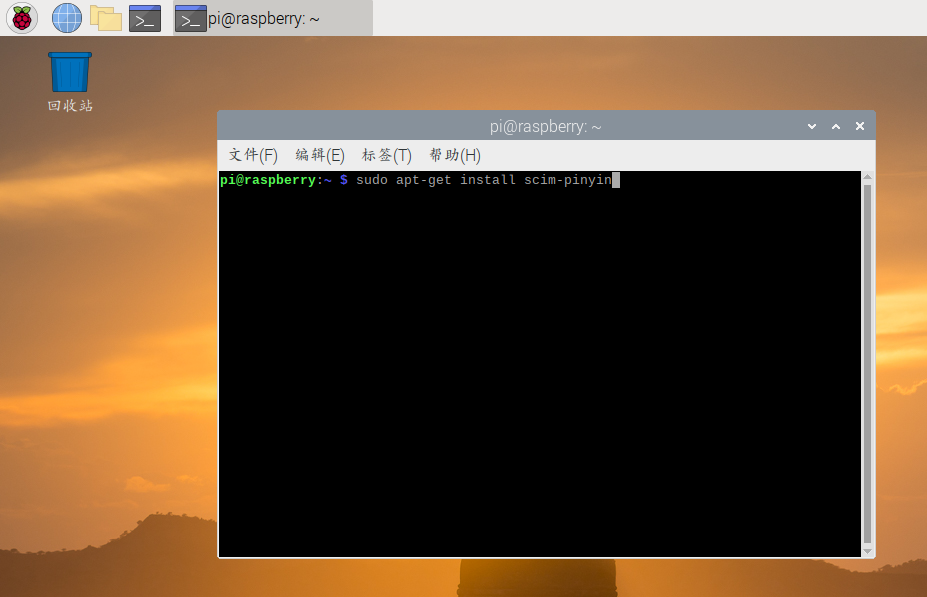Screen dimensions: 927x597
Task: Click the terminal scrollbar up arrow
Action: [x=867, y=176]
